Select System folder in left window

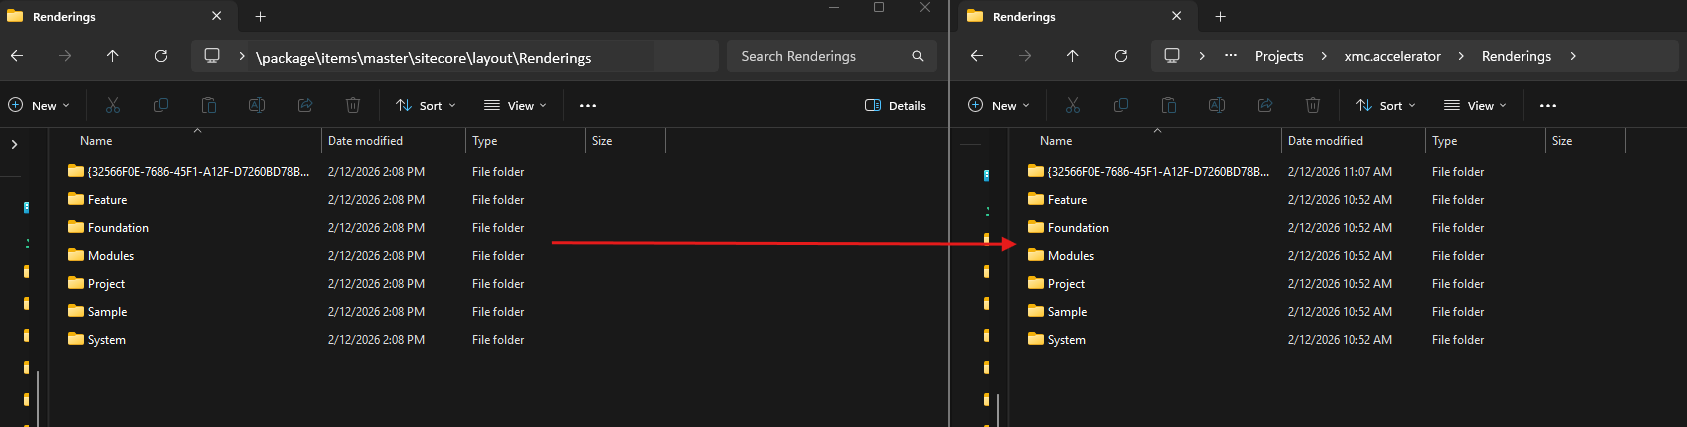tap(97, 340)
